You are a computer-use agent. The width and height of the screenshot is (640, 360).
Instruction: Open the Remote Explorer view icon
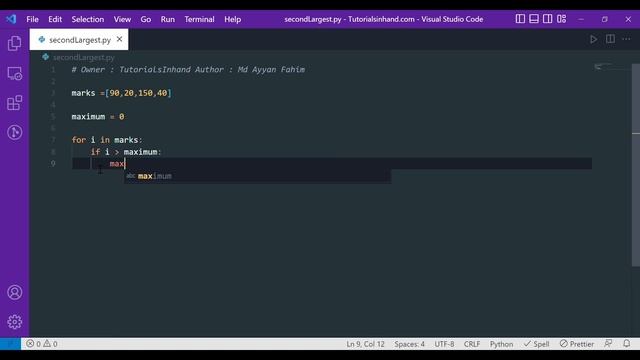tap(14, 73)
